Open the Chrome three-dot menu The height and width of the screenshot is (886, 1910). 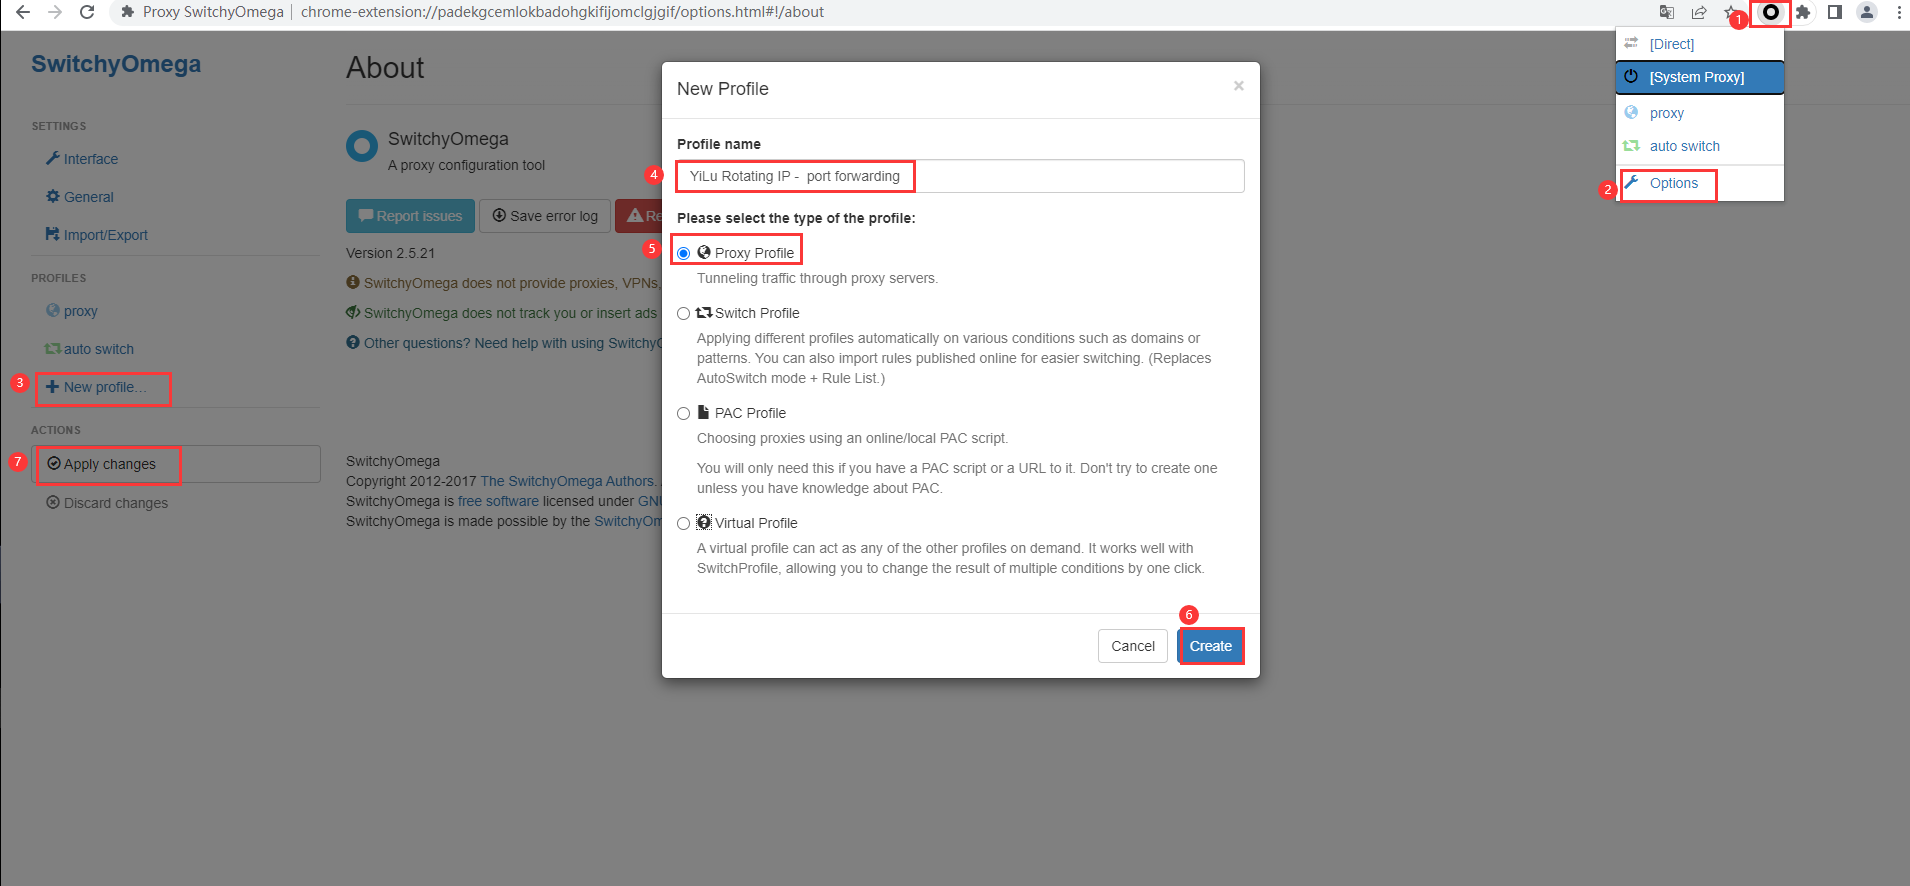(x=1899, y=12)
